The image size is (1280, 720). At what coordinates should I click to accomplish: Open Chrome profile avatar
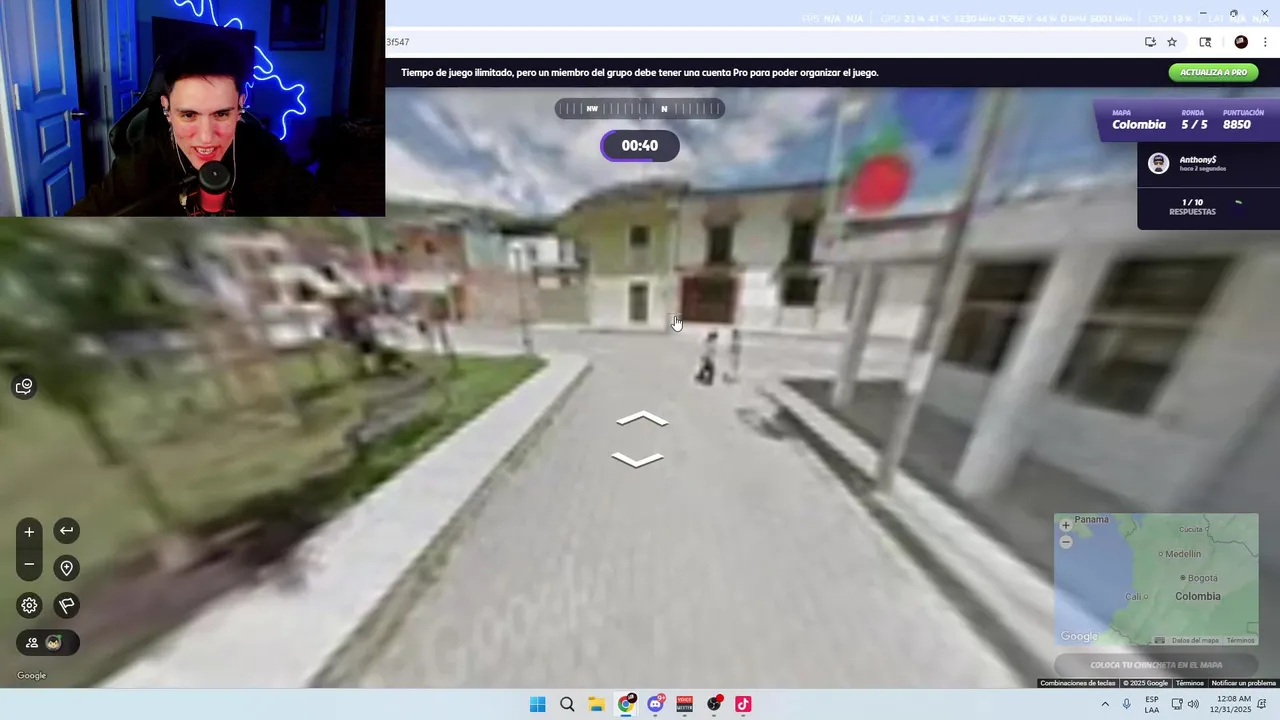(1241, 42)
